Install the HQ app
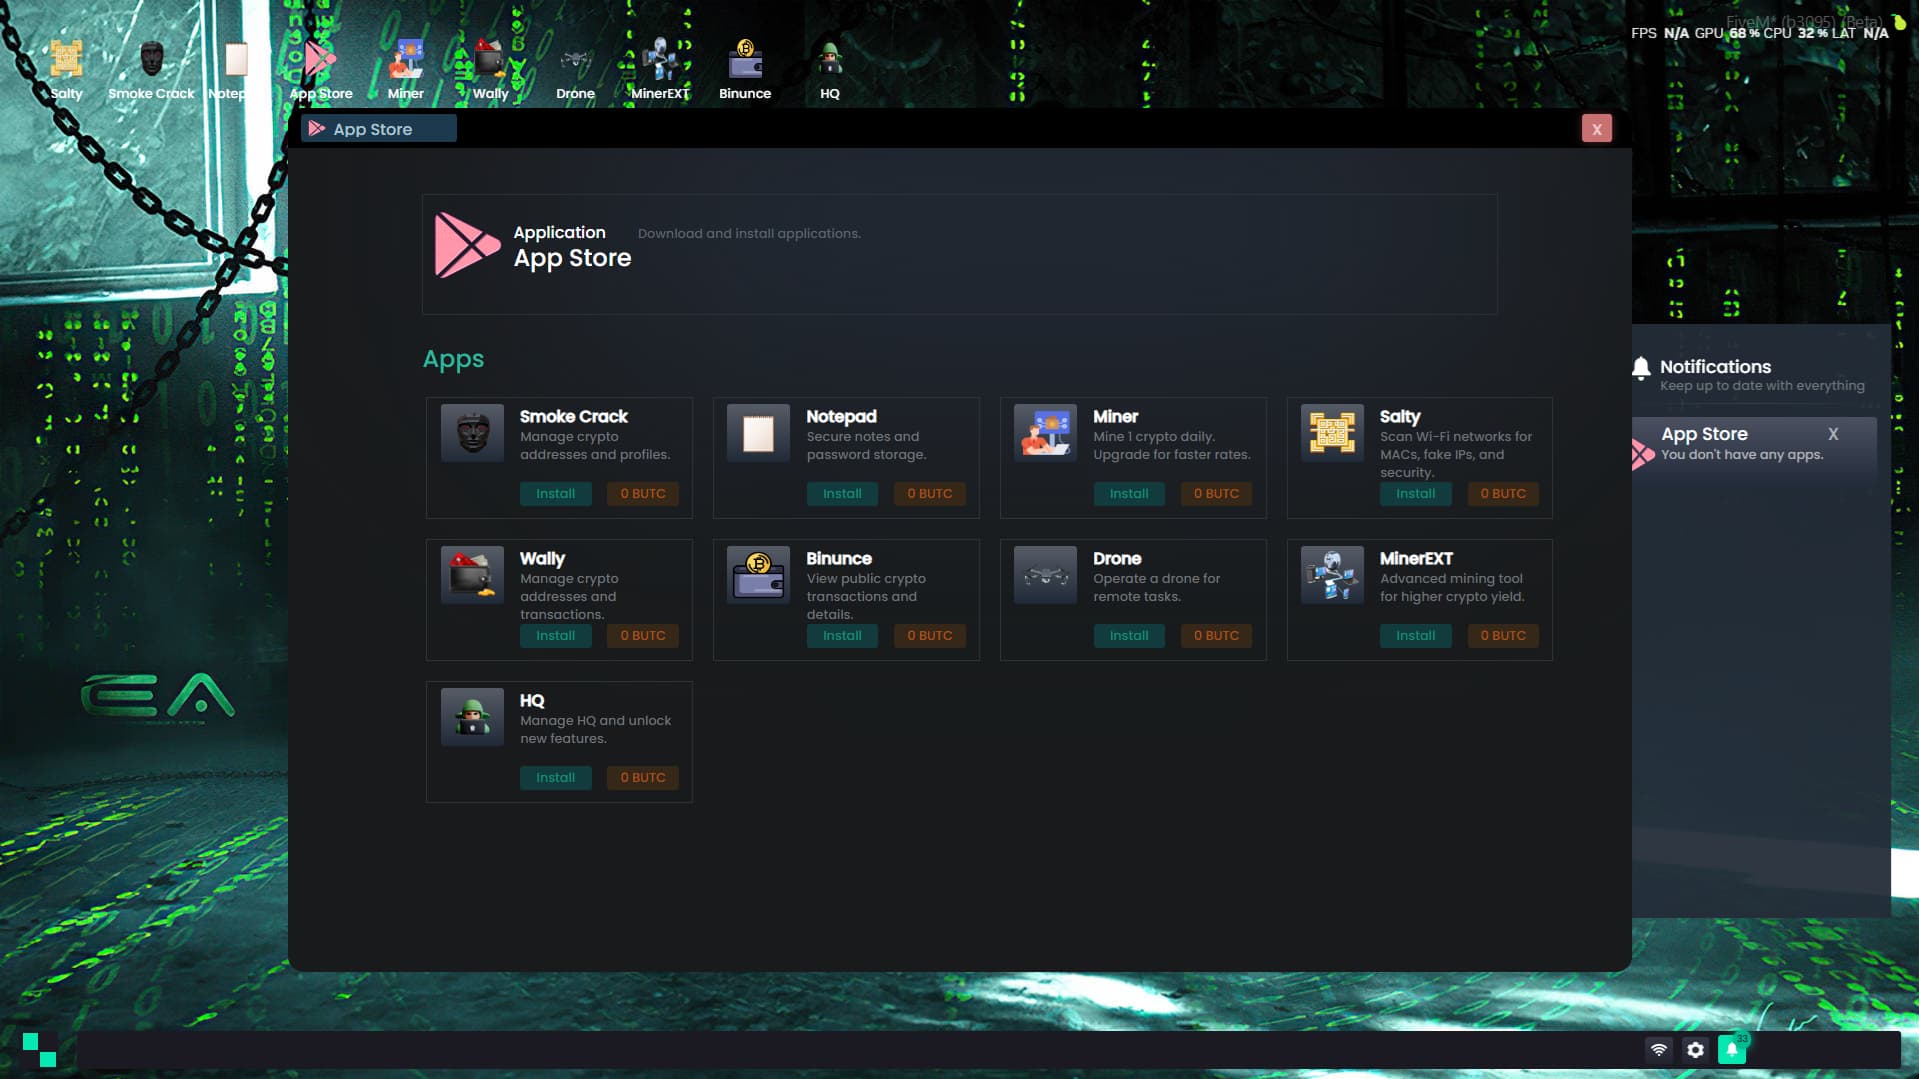This screenshot has height=1079, width=1919. pos(556,777)
